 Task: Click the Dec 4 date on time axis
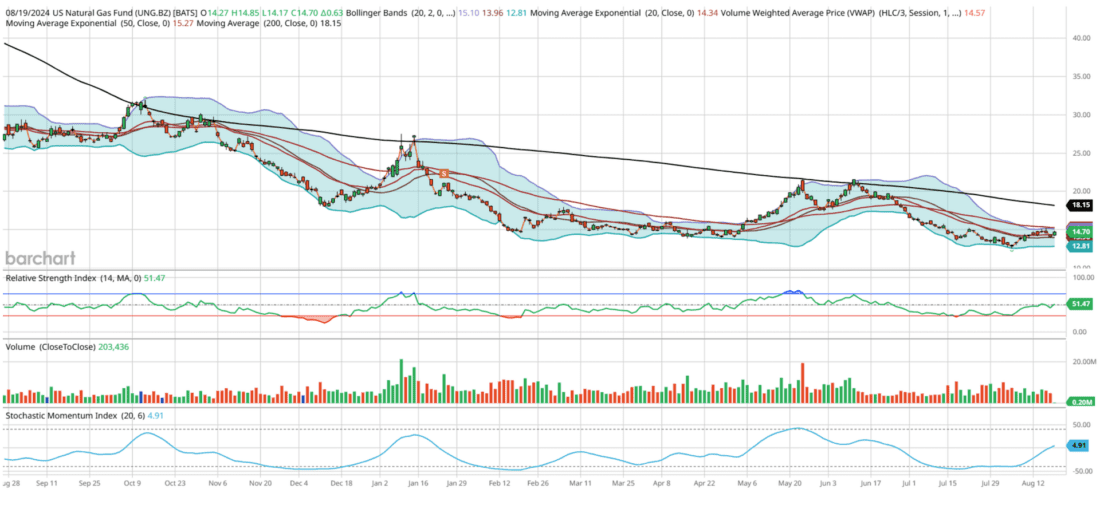tap(299, 483)
